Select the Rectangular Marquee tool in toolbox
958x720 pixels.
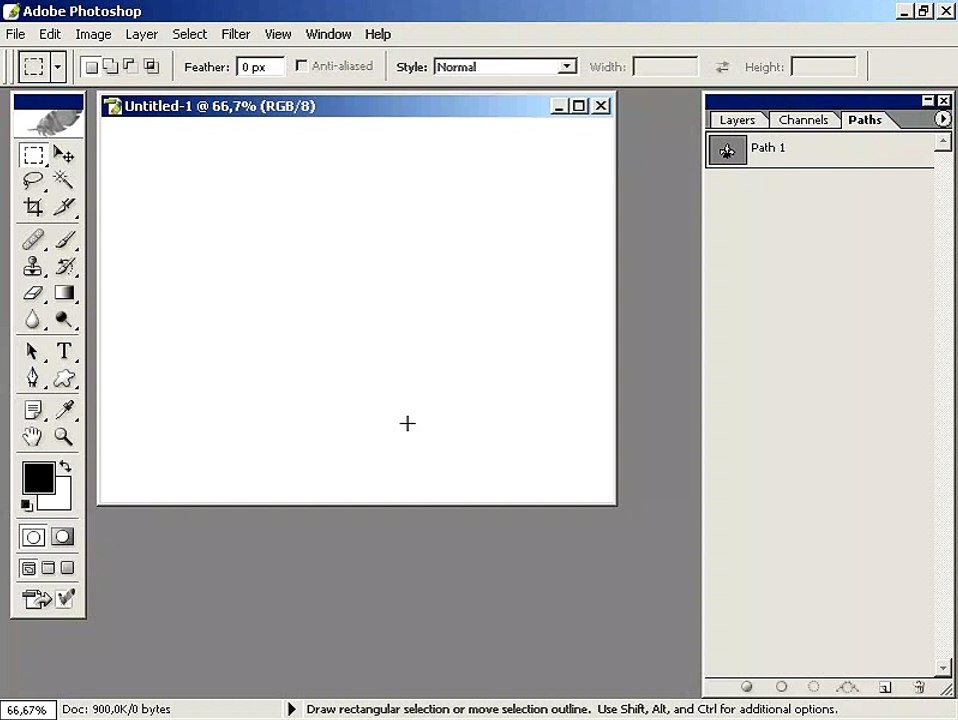(x=33, y=155)
